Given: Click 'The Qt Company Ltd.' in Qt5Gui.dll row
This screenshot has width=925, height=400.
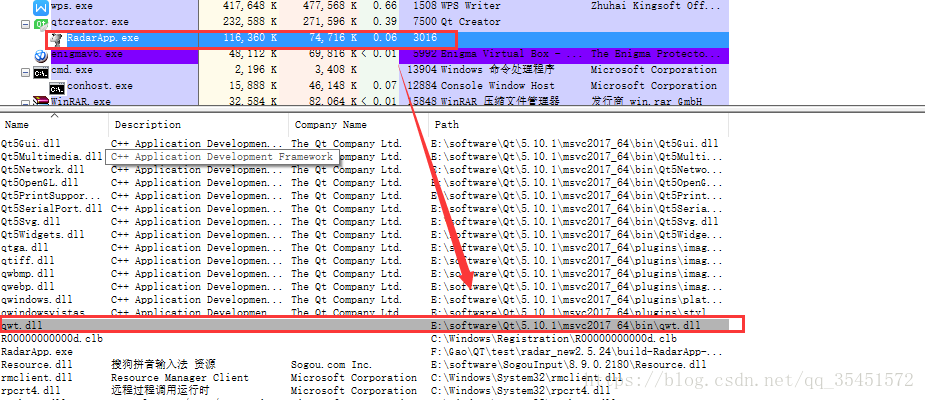Looking at the screenshot, I should coord(346,143).
